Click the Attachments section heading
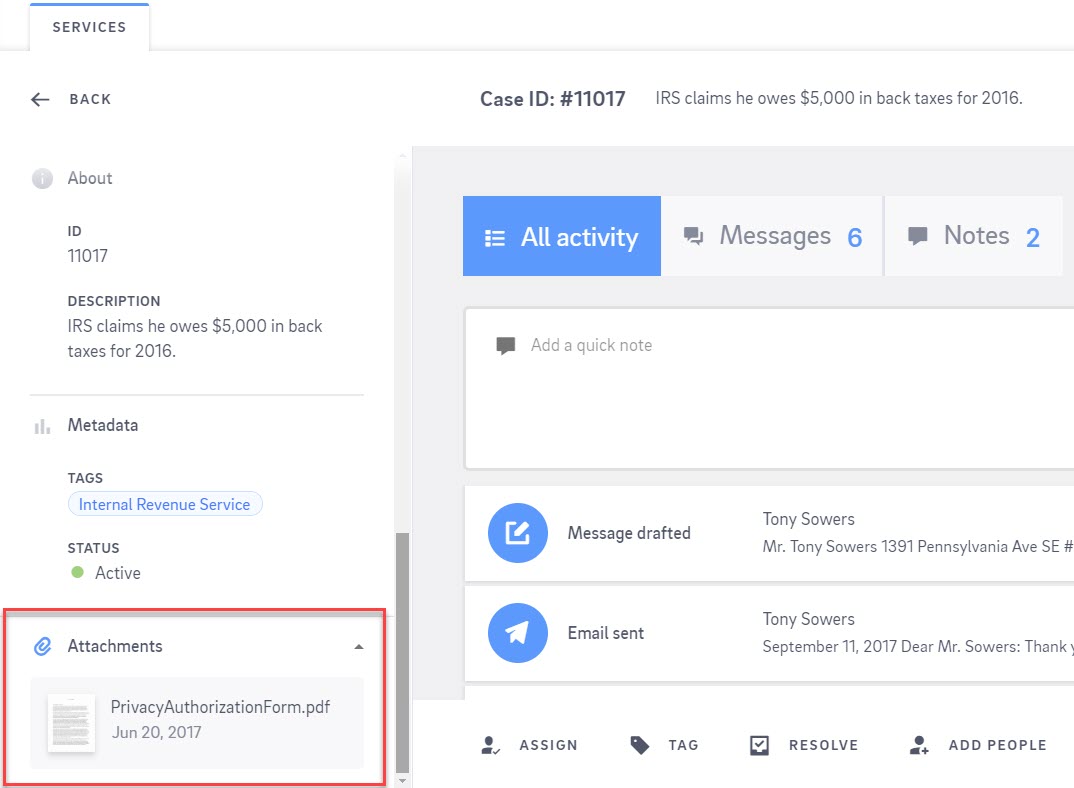 (x=115, y=646)
